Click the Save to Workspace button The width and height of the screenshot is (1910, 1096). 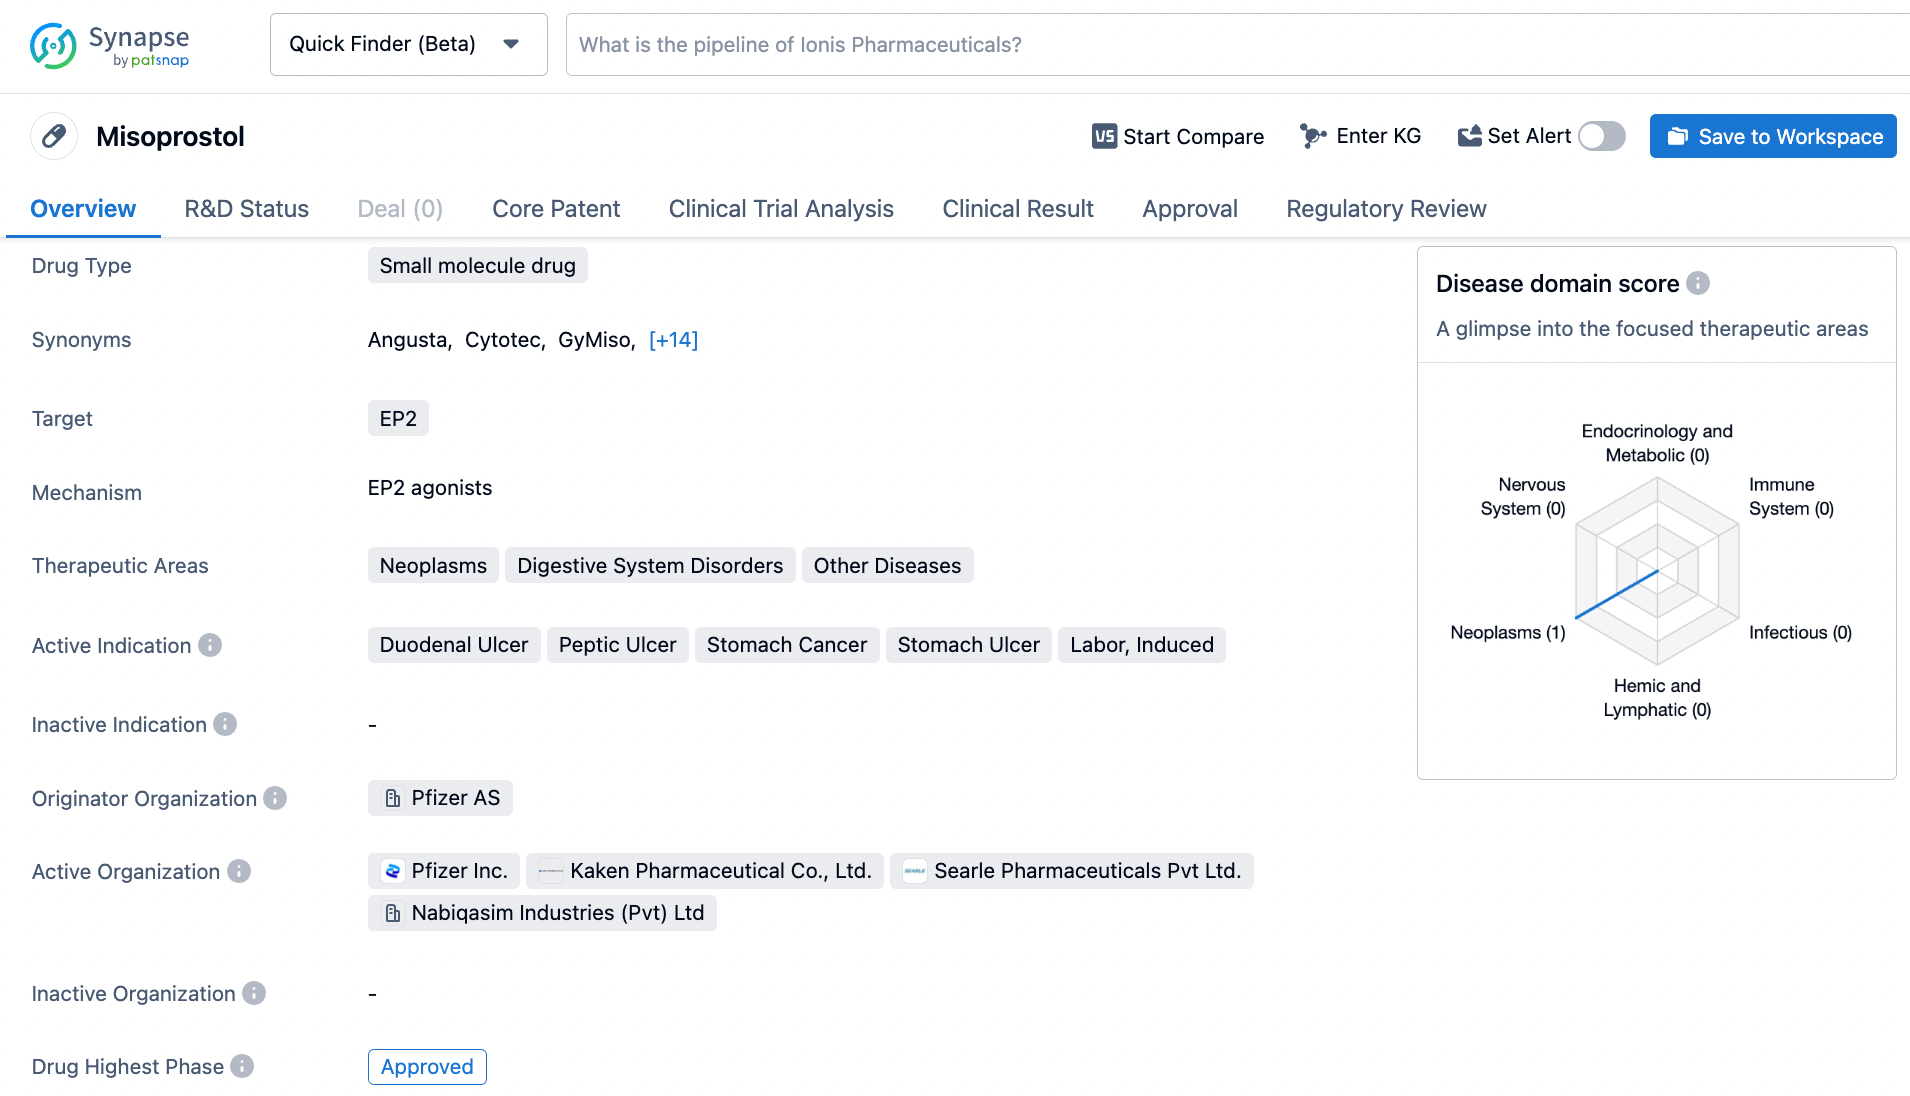click(x=1772, y=136)
